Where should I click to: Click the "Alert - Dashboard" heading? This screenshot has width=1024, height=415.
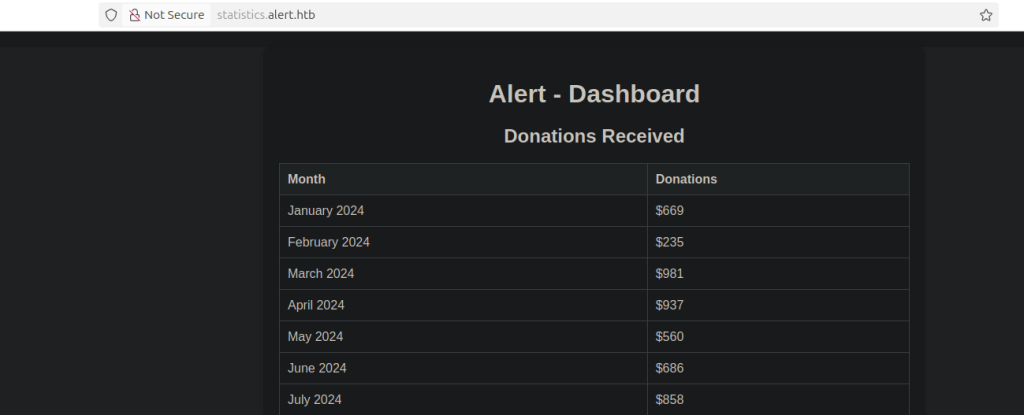pyautogui.click(x=594, y=94)
